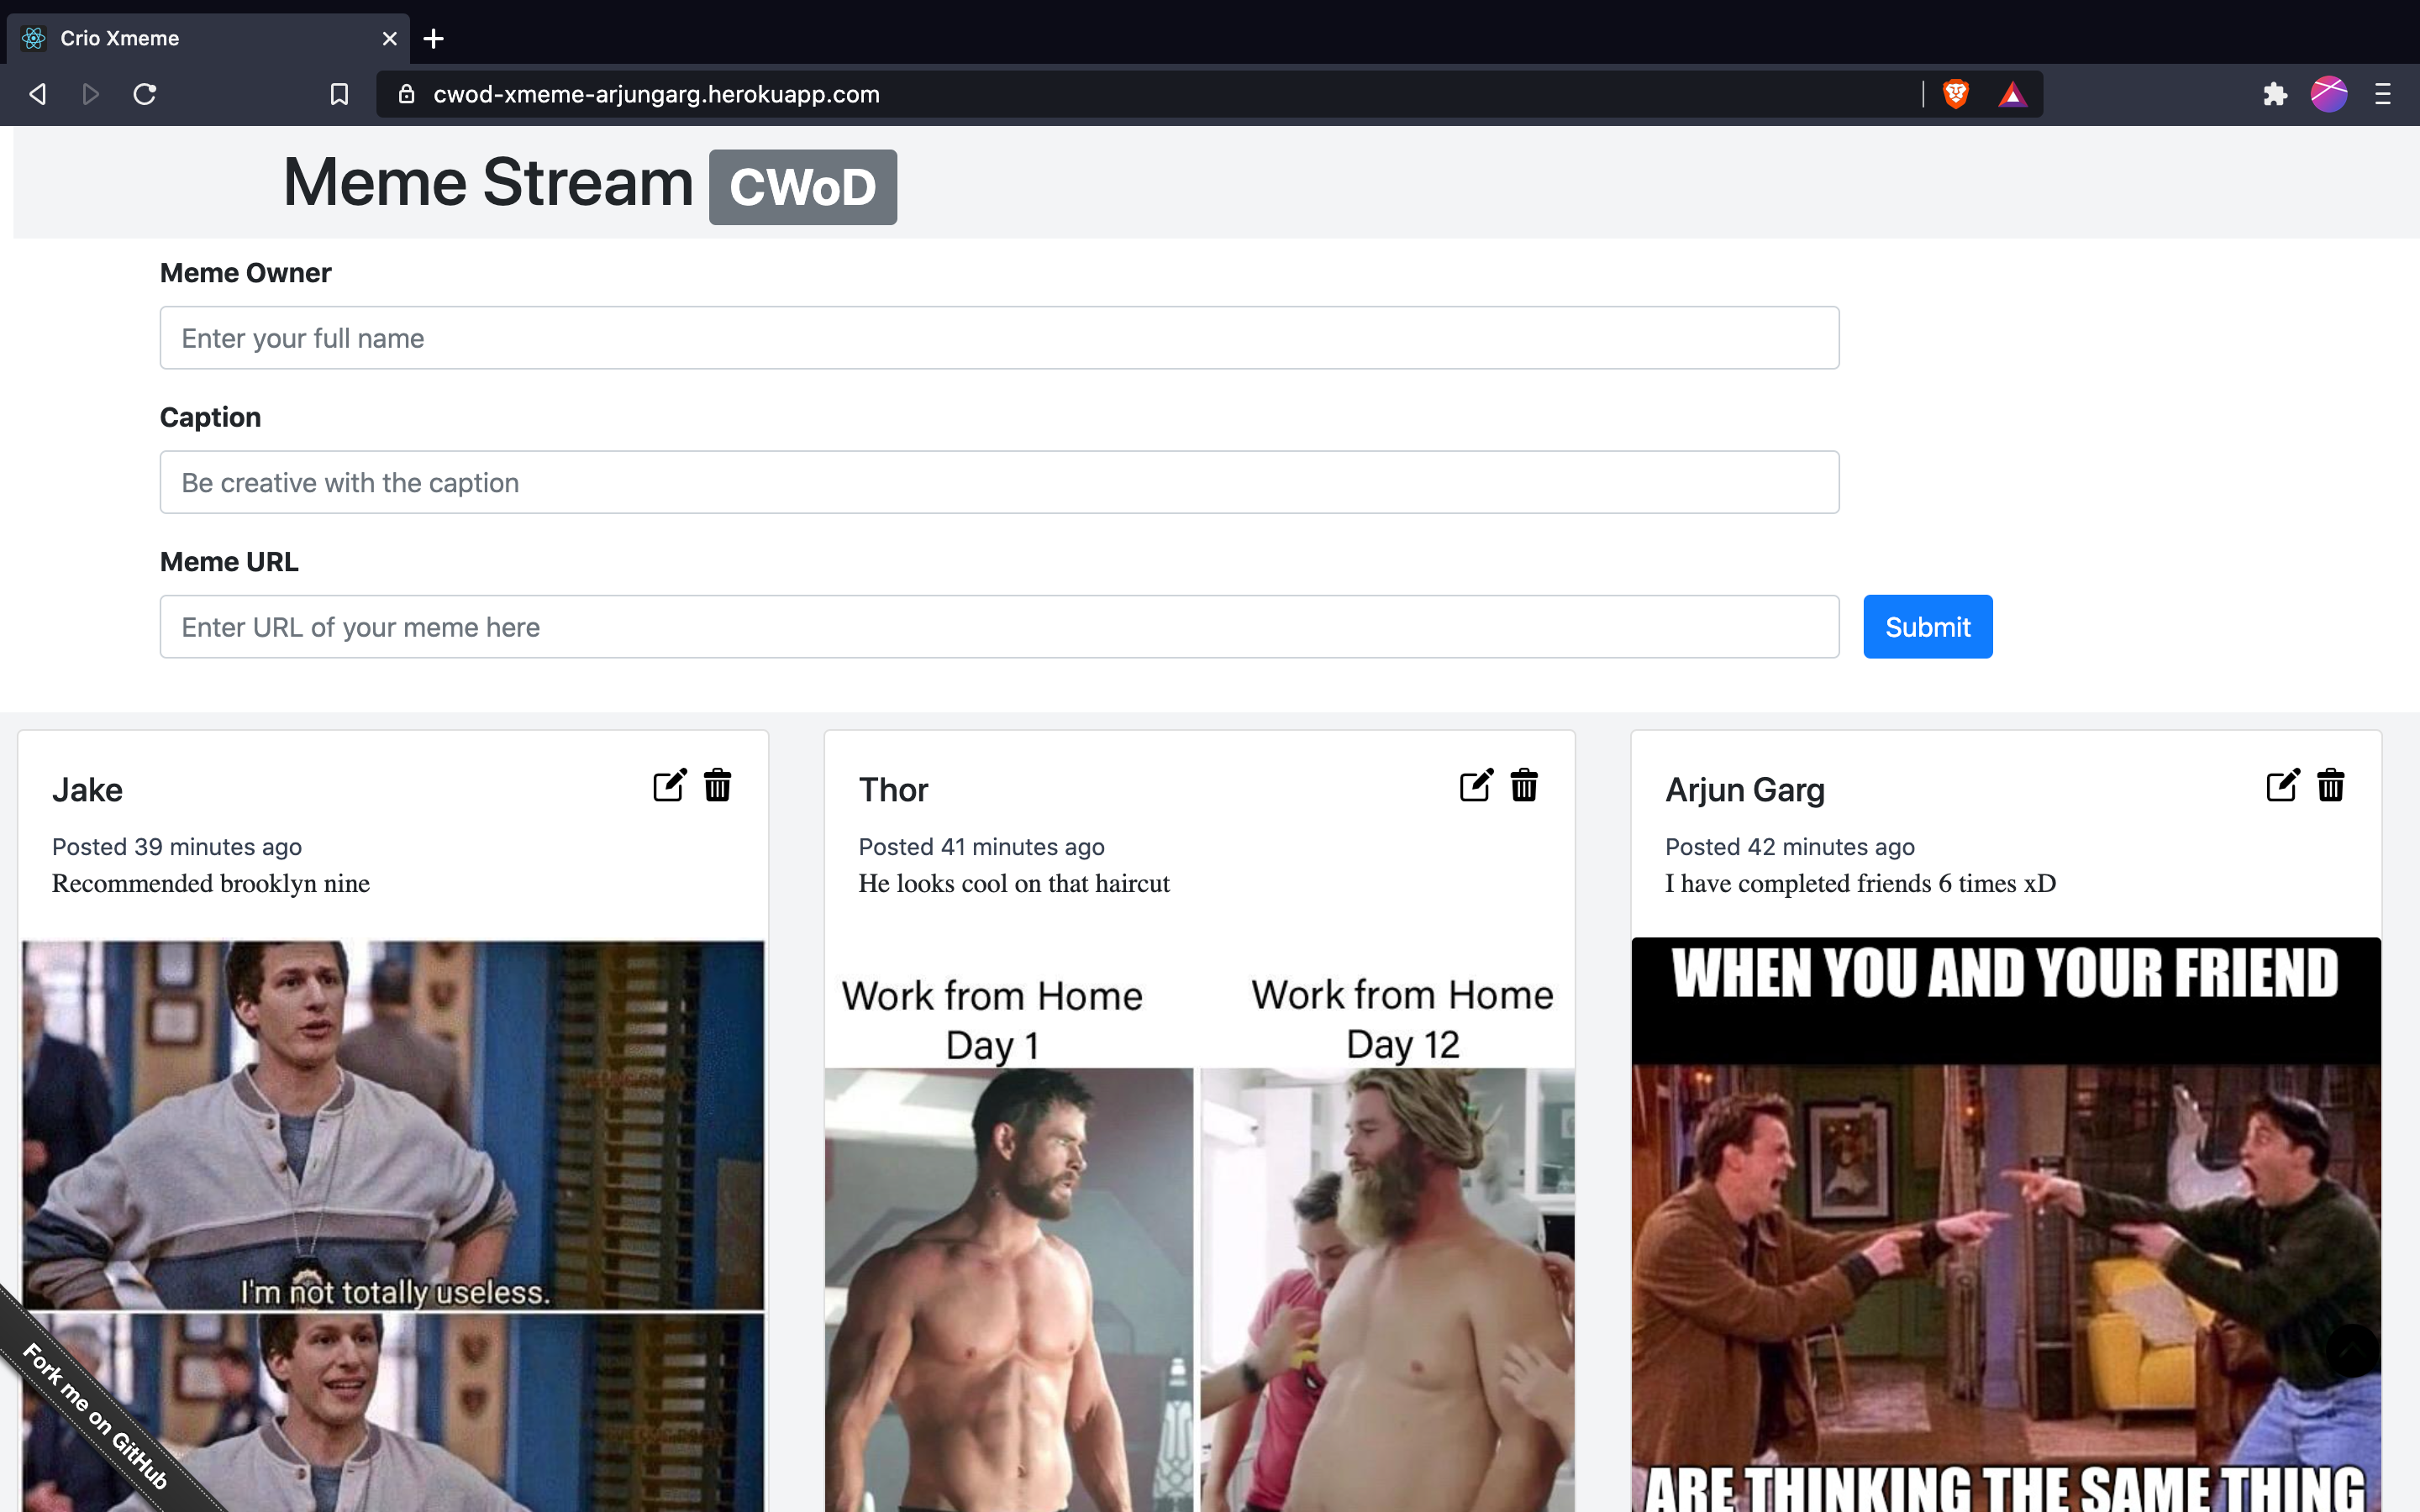Click the Brave Rewards triangle icon
The image size is (2420, 1512).
pos(2012,95)
